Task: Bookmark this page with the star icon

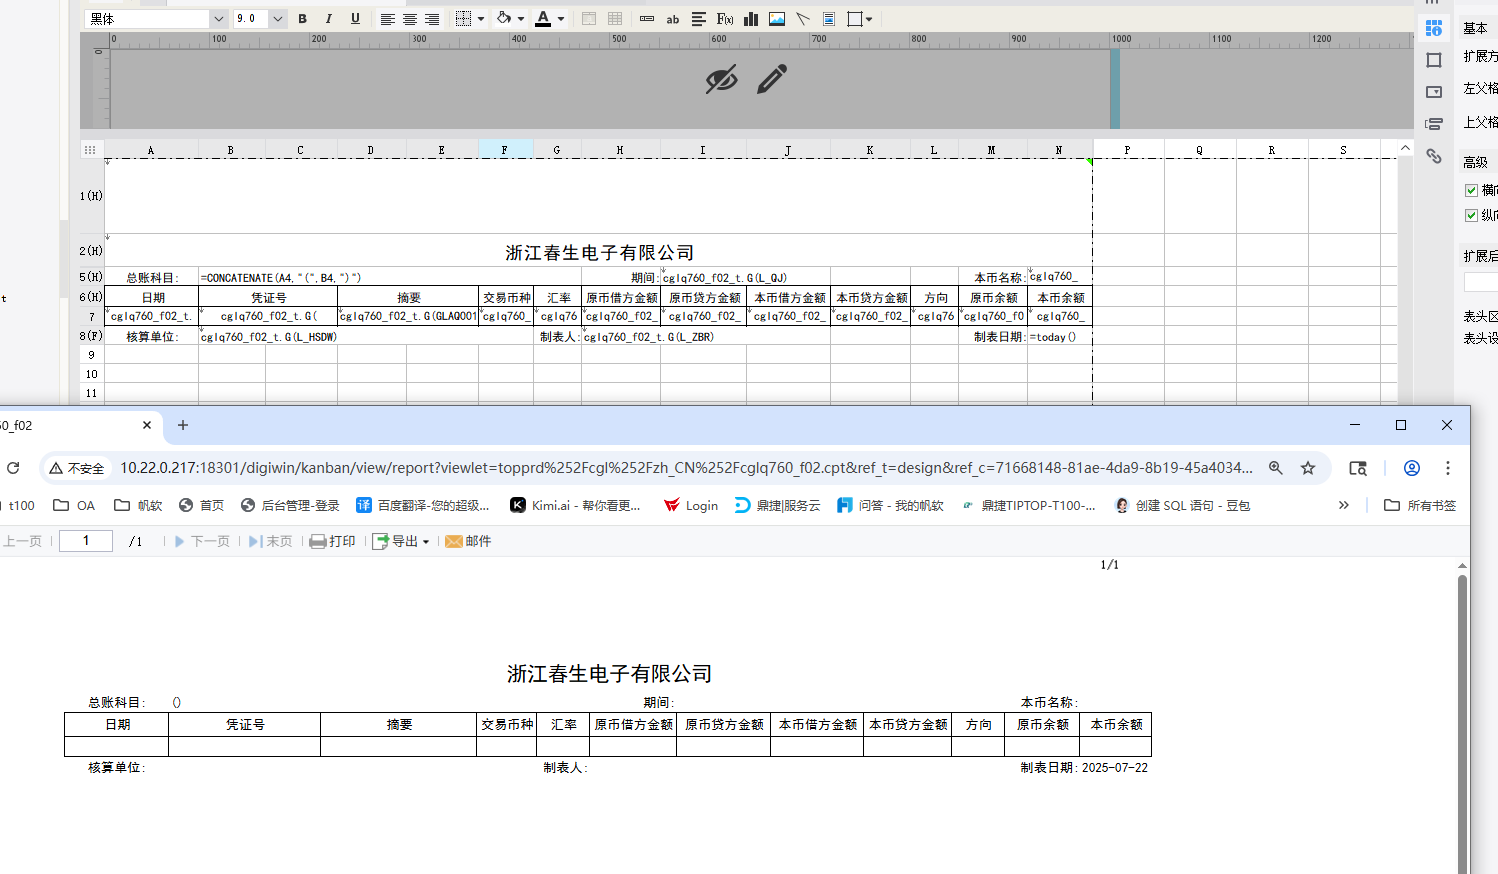Action: [1308, 468]
